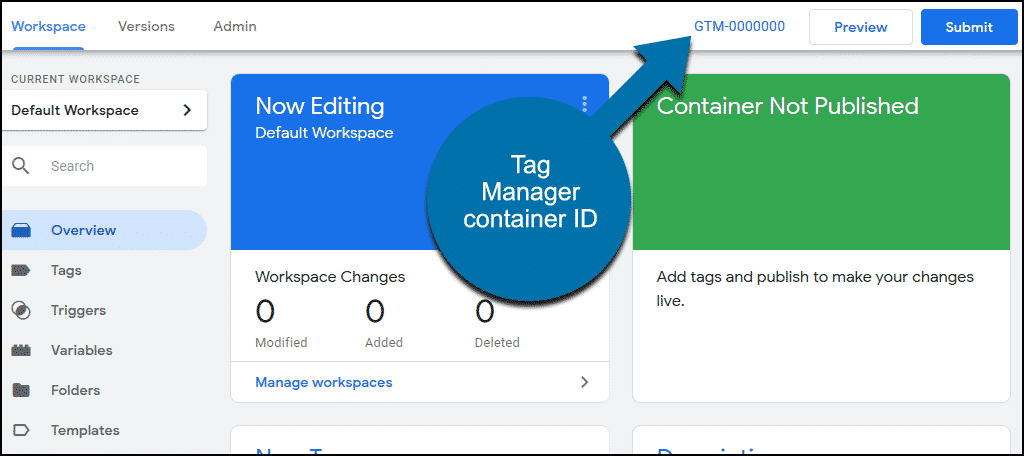
Task: Expand the Default Workspace selector chevron
Action: coord(187,110)
